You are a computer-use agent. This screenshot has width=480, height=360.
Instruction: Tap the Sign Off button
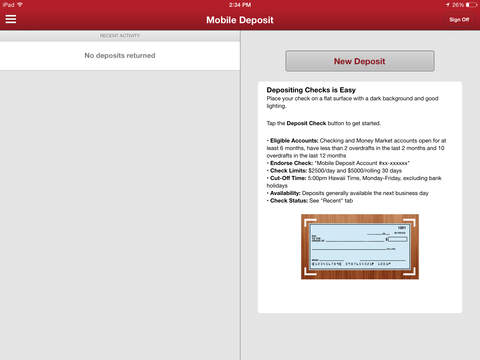point(459,20)
